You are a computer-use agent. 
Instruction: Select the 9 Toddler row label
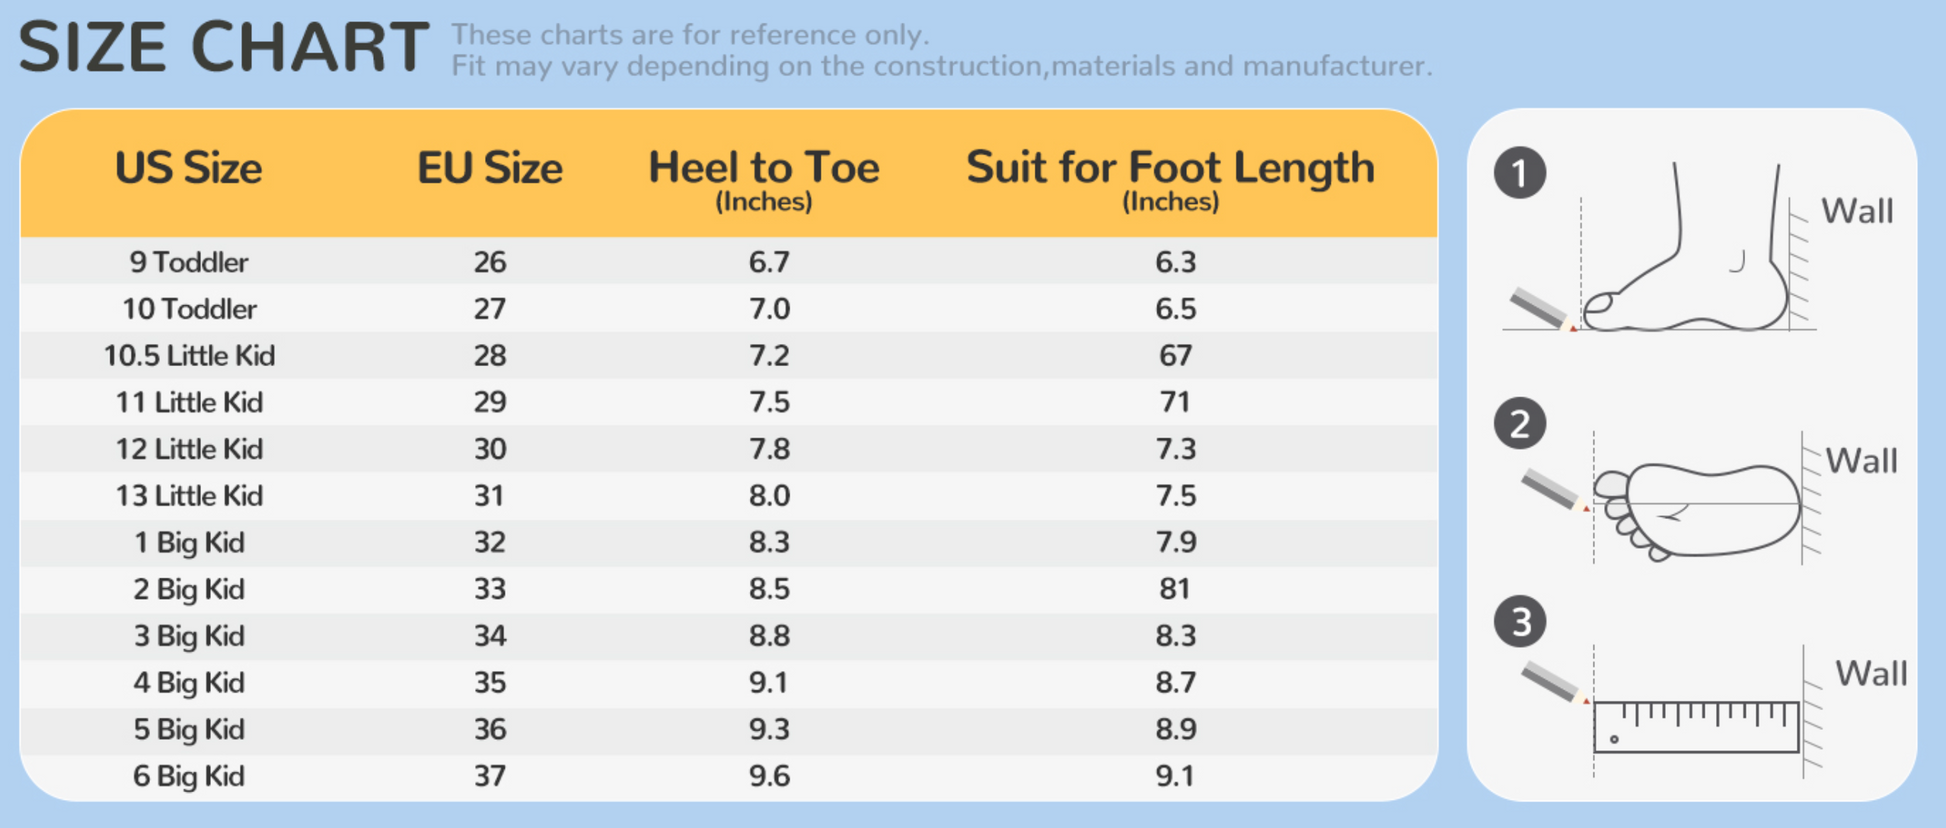(188, 262)
